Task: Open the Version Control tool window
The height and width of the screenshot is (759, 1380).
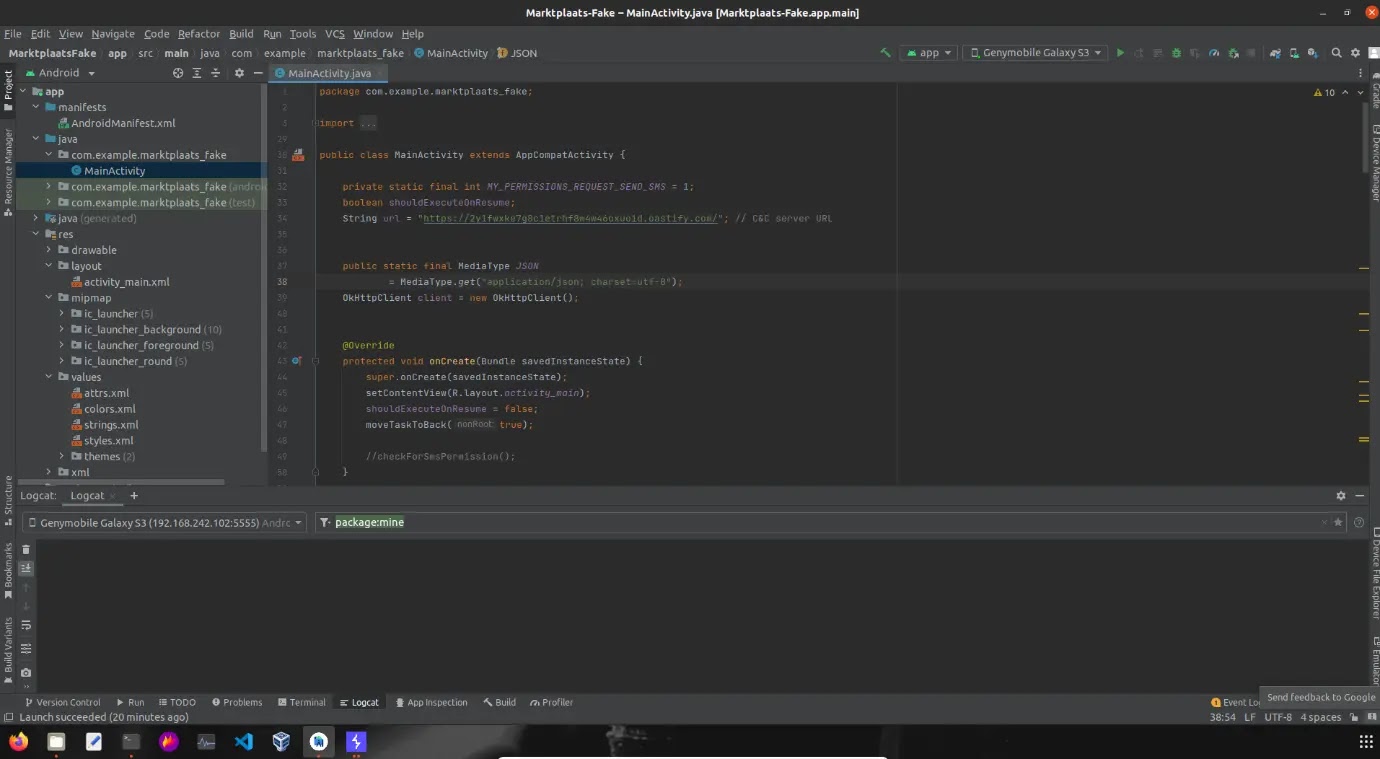Action: coord(62,702)
